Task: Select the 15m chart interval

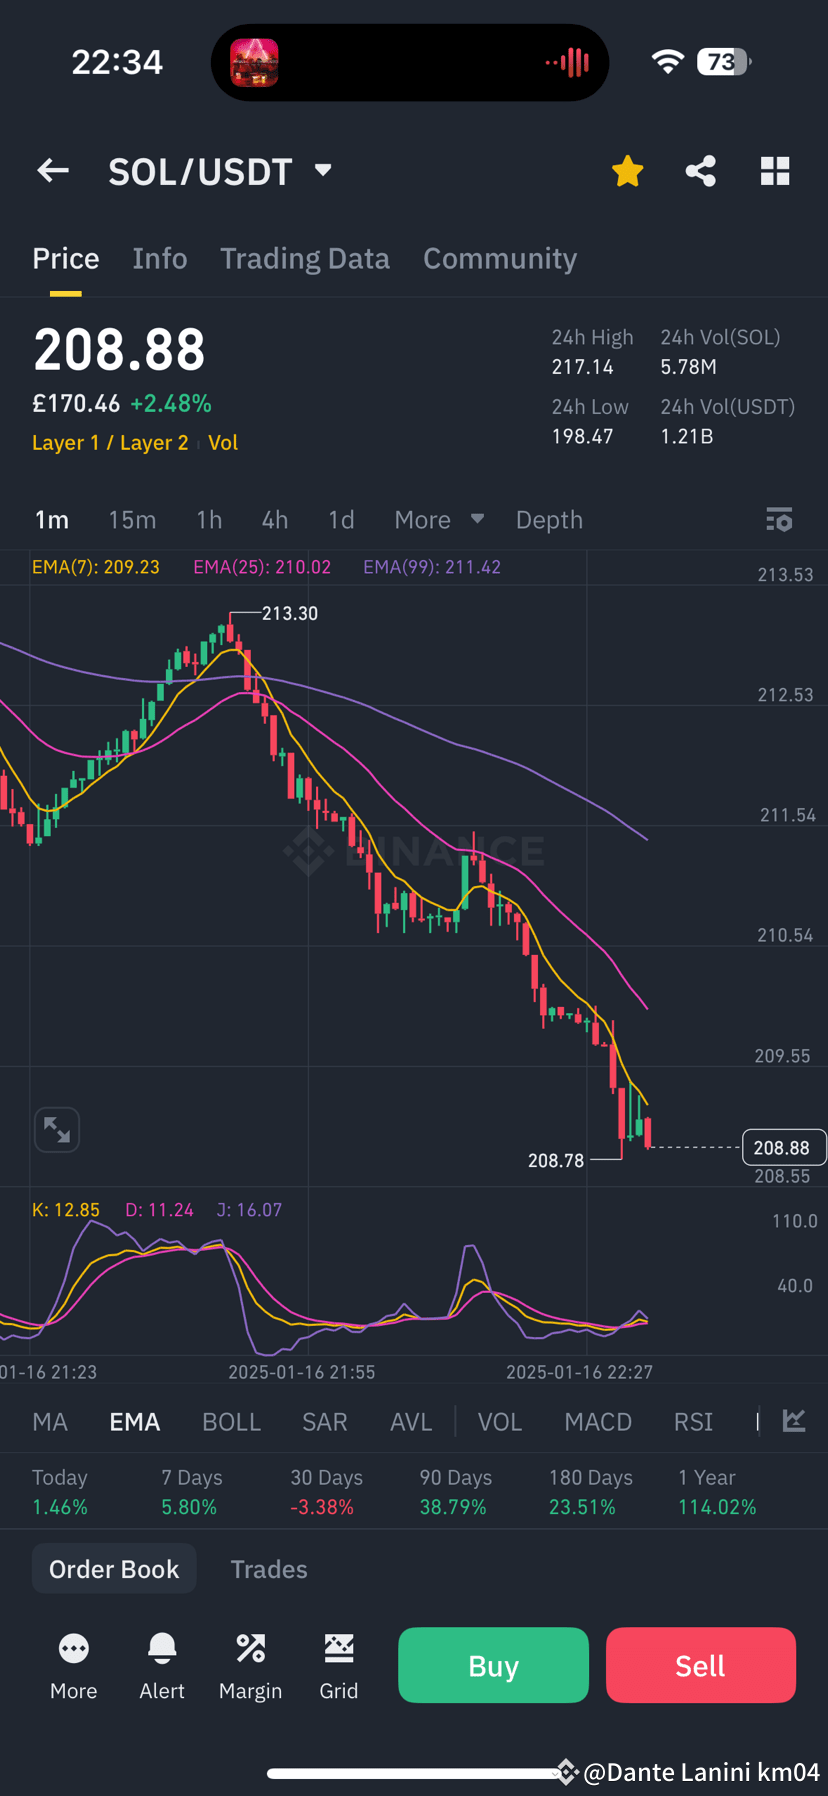Action: [132, 520]
